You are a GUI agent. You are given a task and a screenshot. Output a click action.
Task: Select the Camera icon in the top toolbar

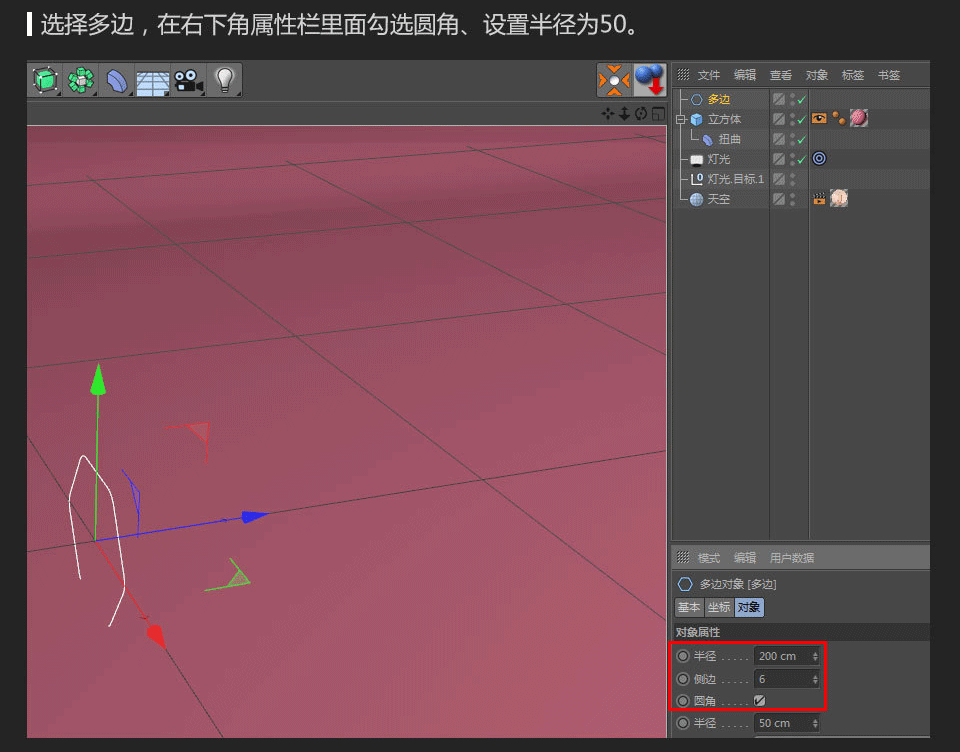pyautogui.click(x=189, y=80)
